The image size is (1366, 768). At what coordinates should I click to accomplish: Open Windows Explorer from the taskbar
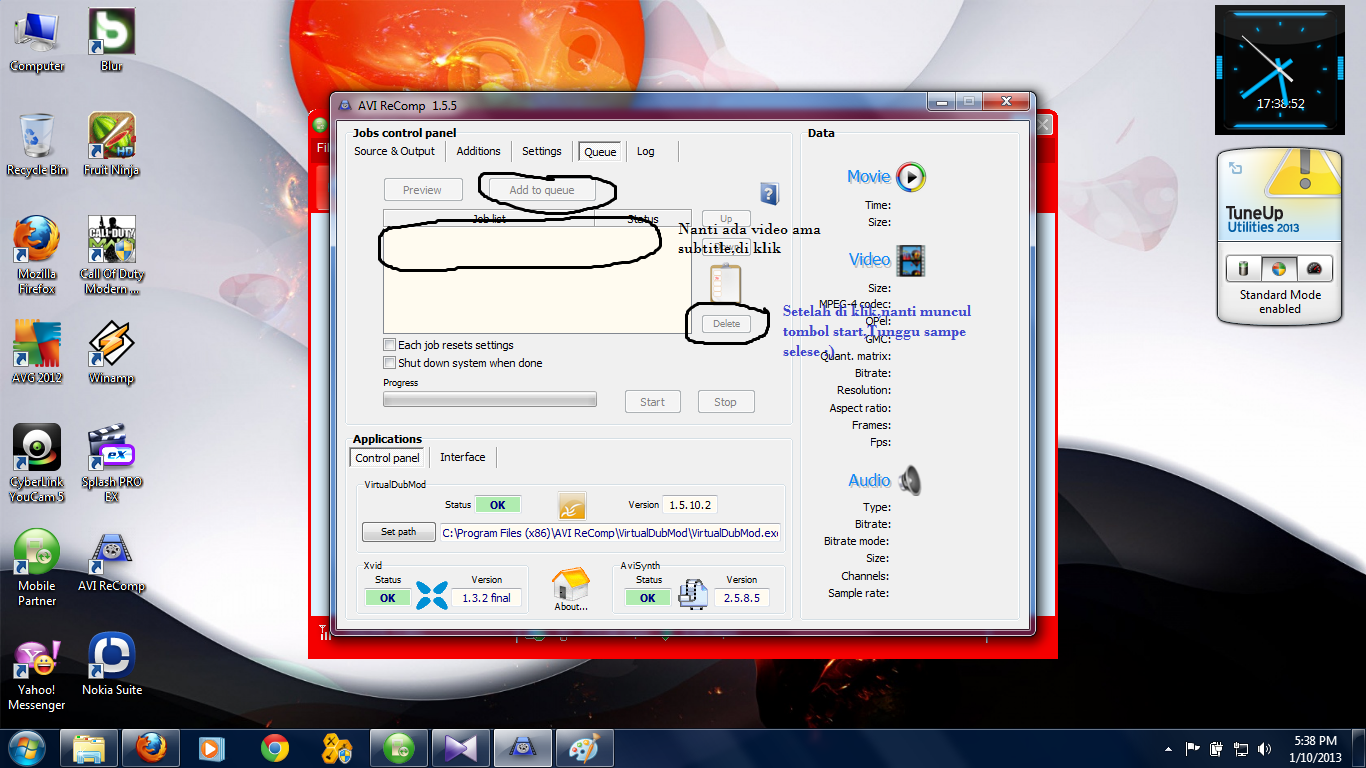coord(89,748)
